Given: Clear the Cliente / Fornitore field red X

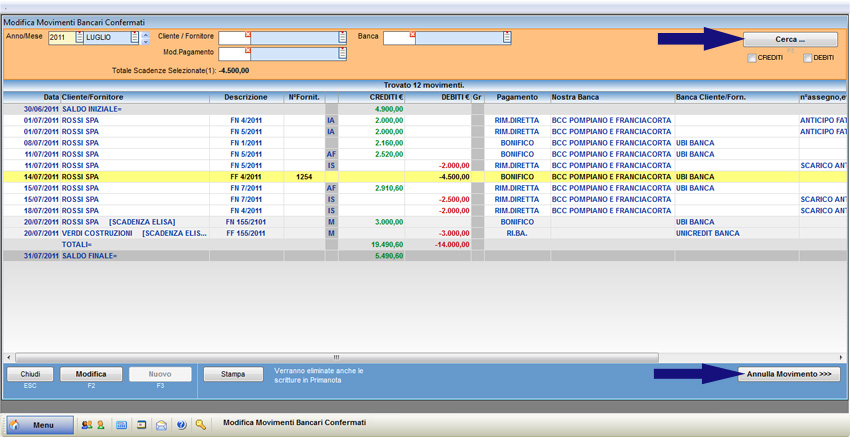Looking at the screenshot, I should point(247,33).
